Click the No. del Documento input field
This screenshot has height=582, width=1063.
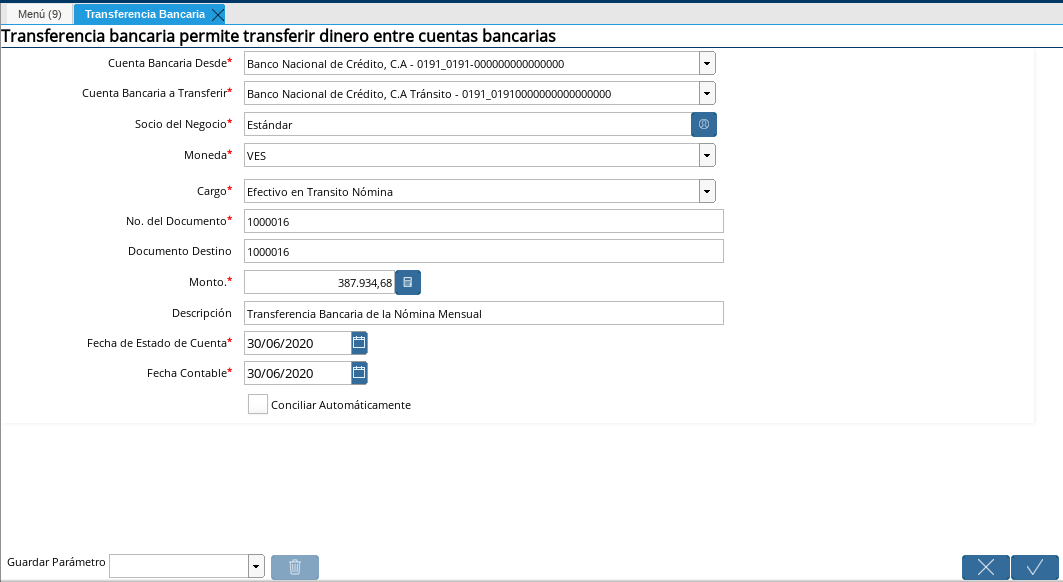484,221
